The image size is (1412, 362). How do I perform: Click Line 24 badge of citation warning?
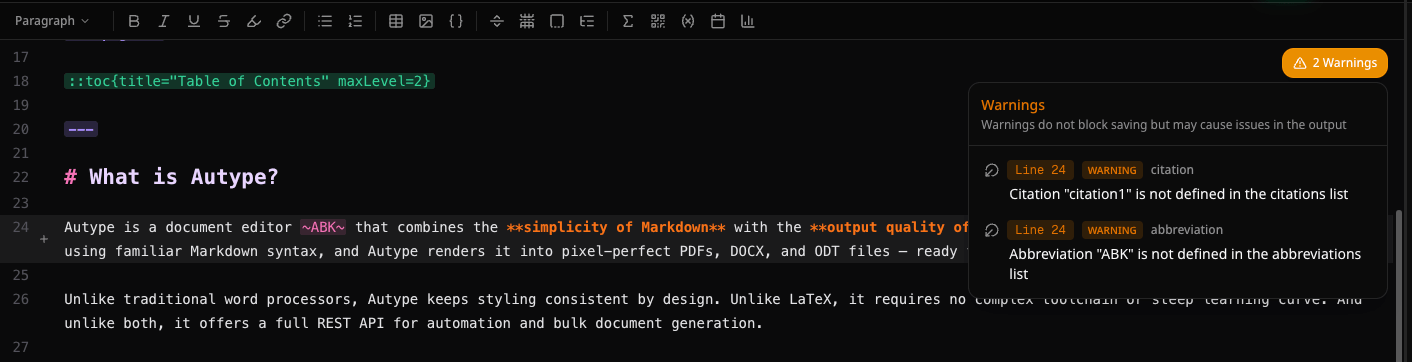tap(1040, 170)
